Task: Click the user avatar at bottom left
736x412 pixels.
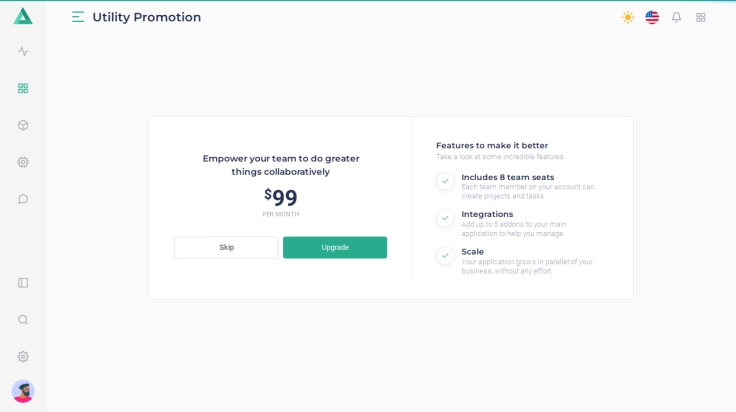Action: (x=23, y=391)
